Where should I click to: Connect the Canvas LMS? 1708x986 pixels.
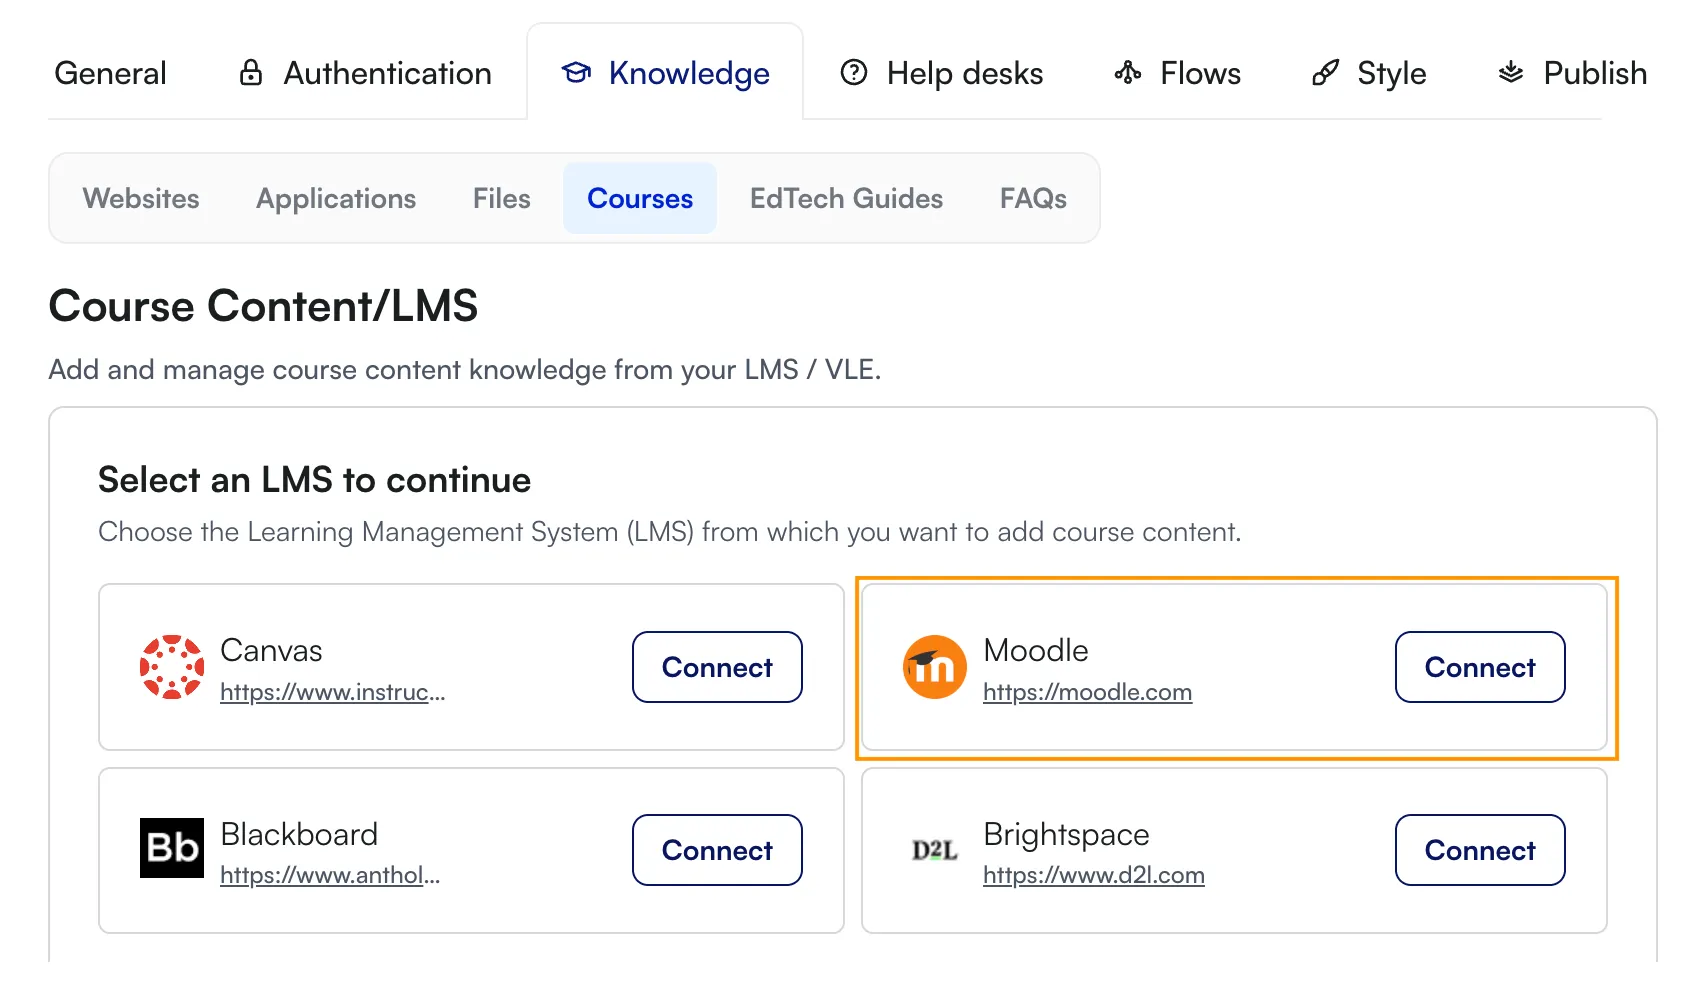[717, 667]
